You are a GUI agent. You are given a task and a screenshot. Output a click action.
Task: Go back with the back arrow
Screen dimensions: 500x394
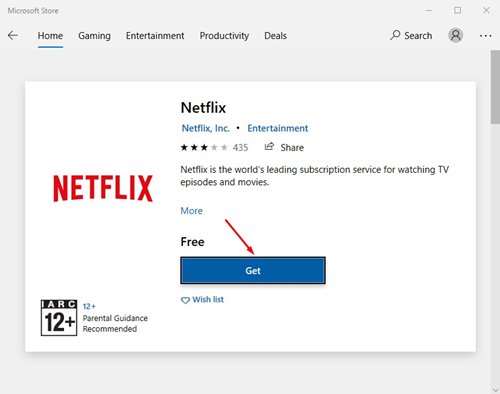tap(13, 35)
